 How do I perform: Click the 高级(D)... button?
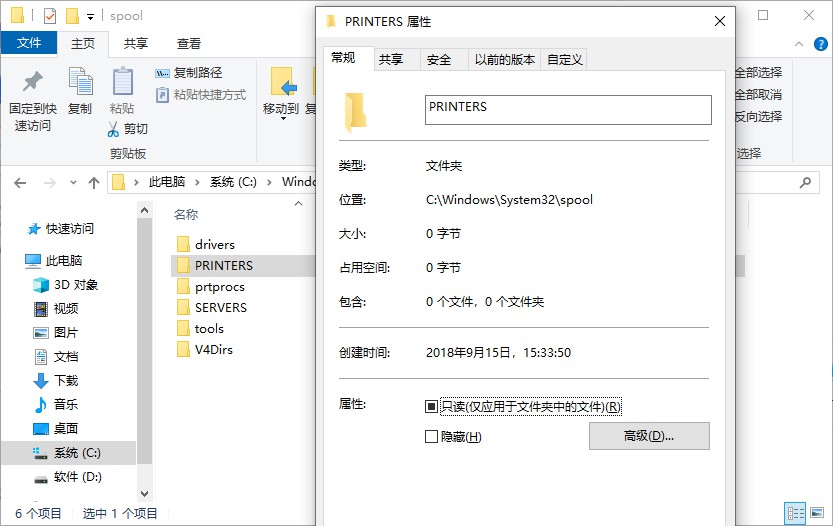(649, 436)
